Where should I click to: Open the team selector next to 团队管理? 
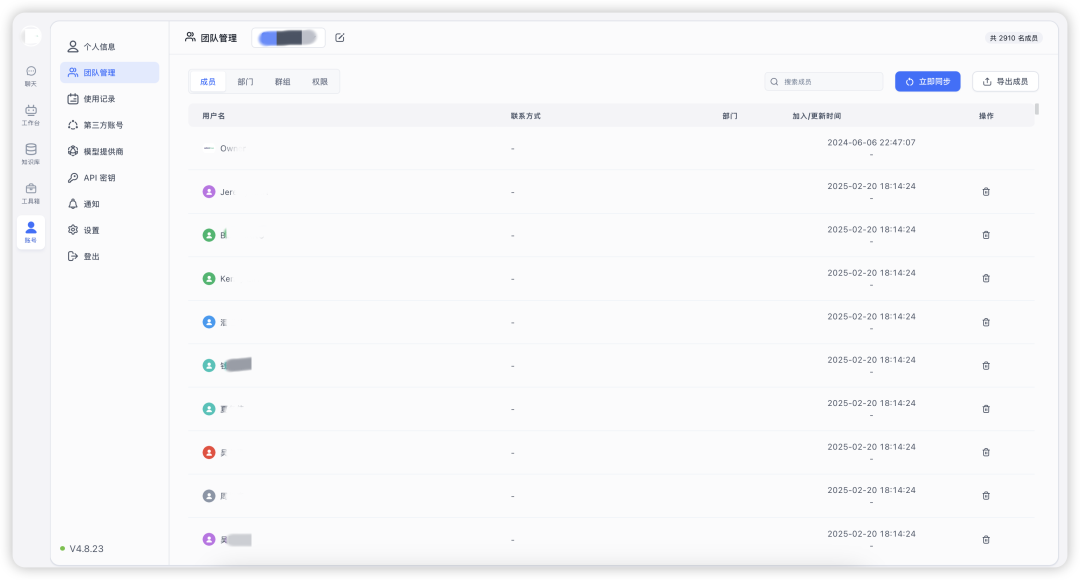click(288, 38)
